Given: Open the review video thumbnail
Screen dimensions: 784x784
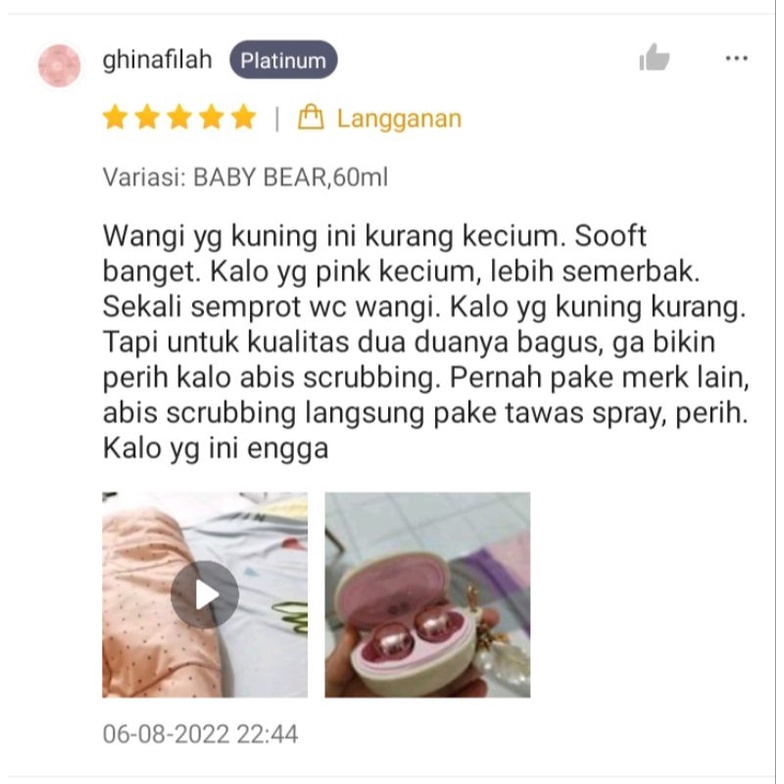Looking at the screenshot, I should click(205, 594).
